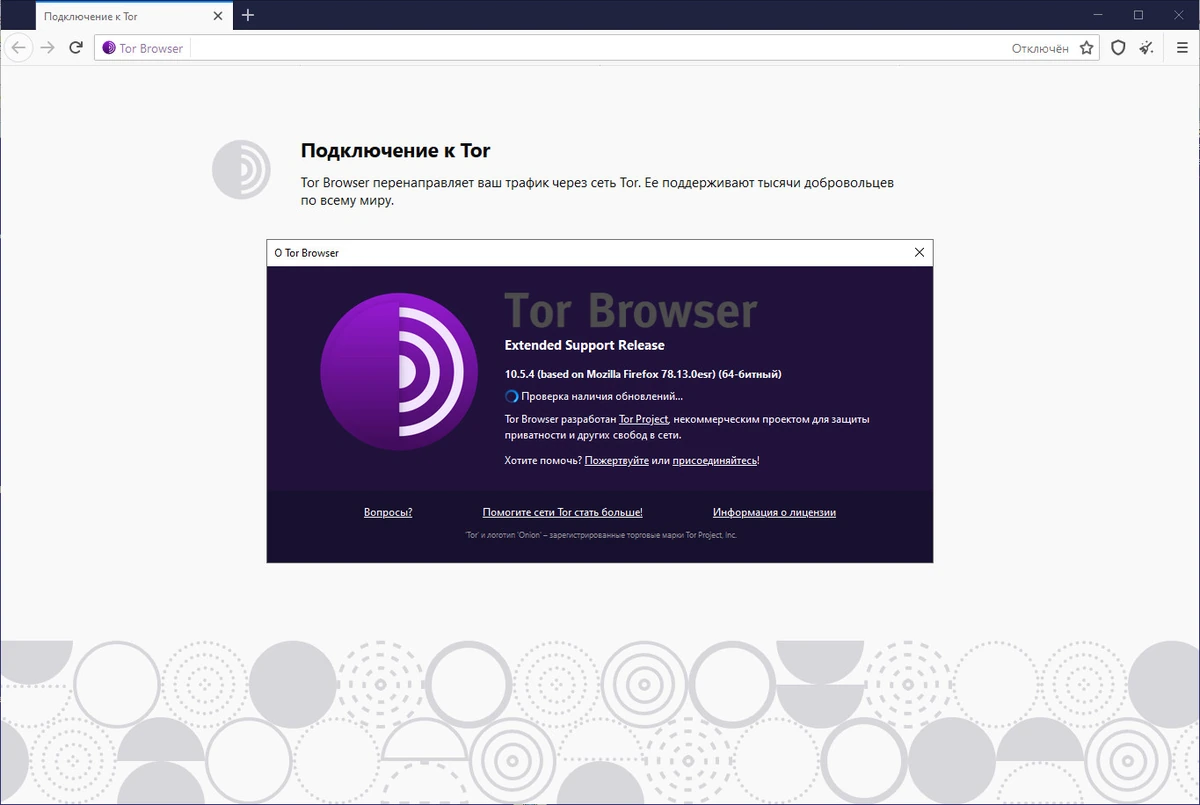
Task: Reload the current page
Action: 75,48
